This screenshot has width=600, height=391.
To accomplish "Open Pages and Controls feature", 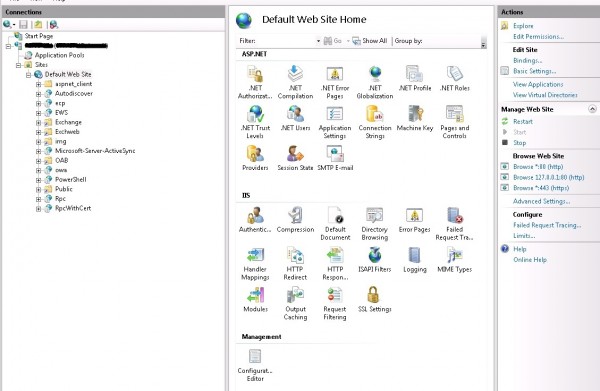I will (x=455, y=122).
